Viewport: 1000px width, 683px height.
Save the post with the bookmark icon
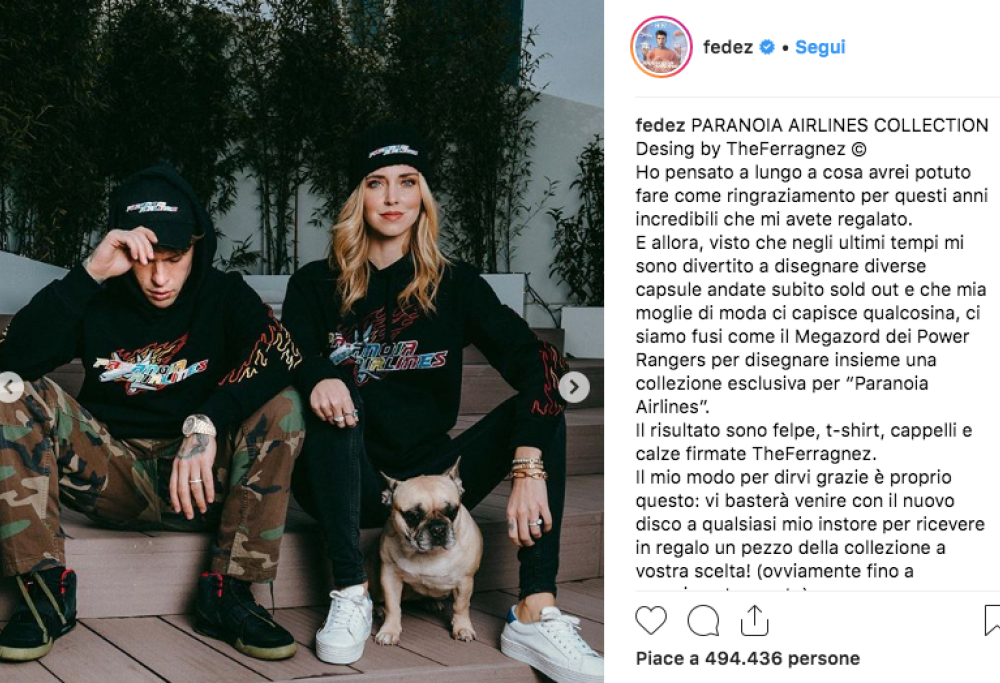coord(992,620)
